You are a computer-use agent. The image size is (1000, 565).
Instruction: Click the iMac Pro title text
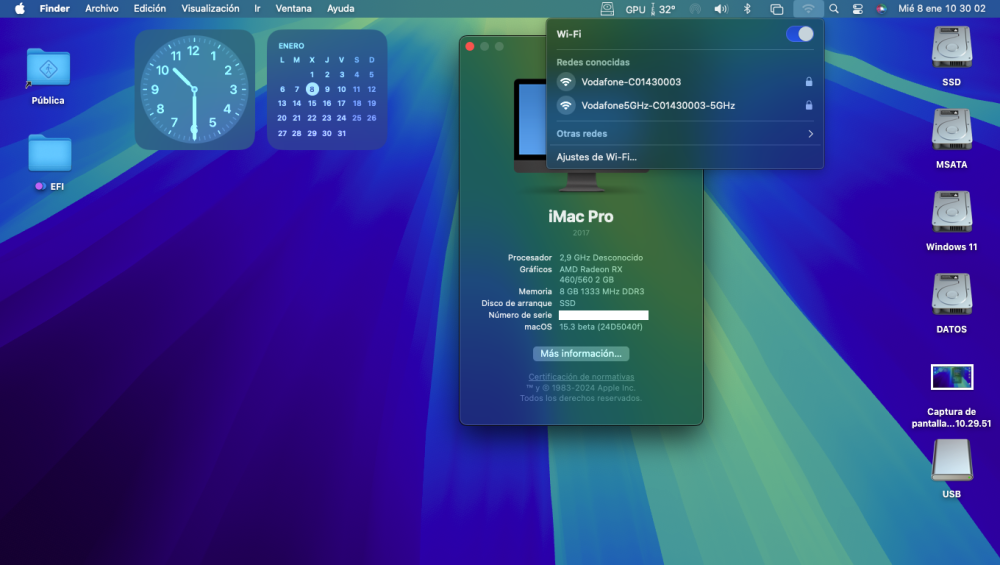coord(581,217)
